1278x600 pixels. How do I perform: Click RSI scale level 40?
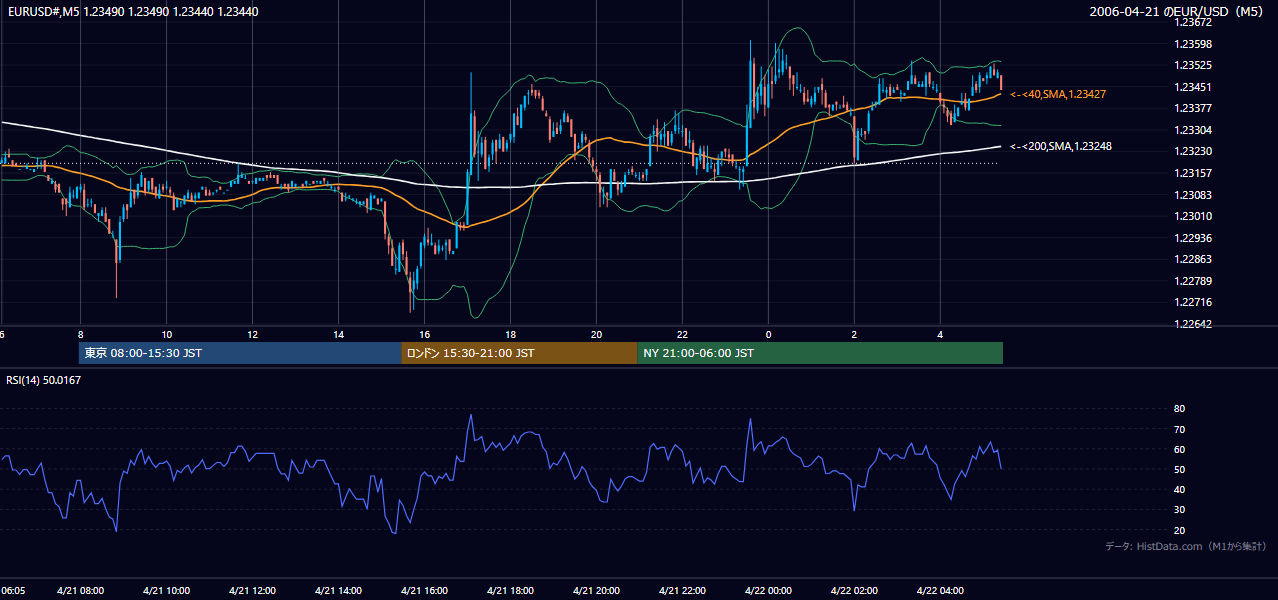1179,489
